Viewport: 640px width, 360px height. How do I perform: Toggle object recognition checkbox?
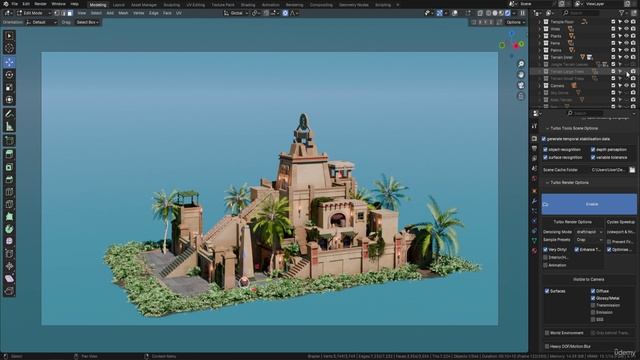point(545,150)
